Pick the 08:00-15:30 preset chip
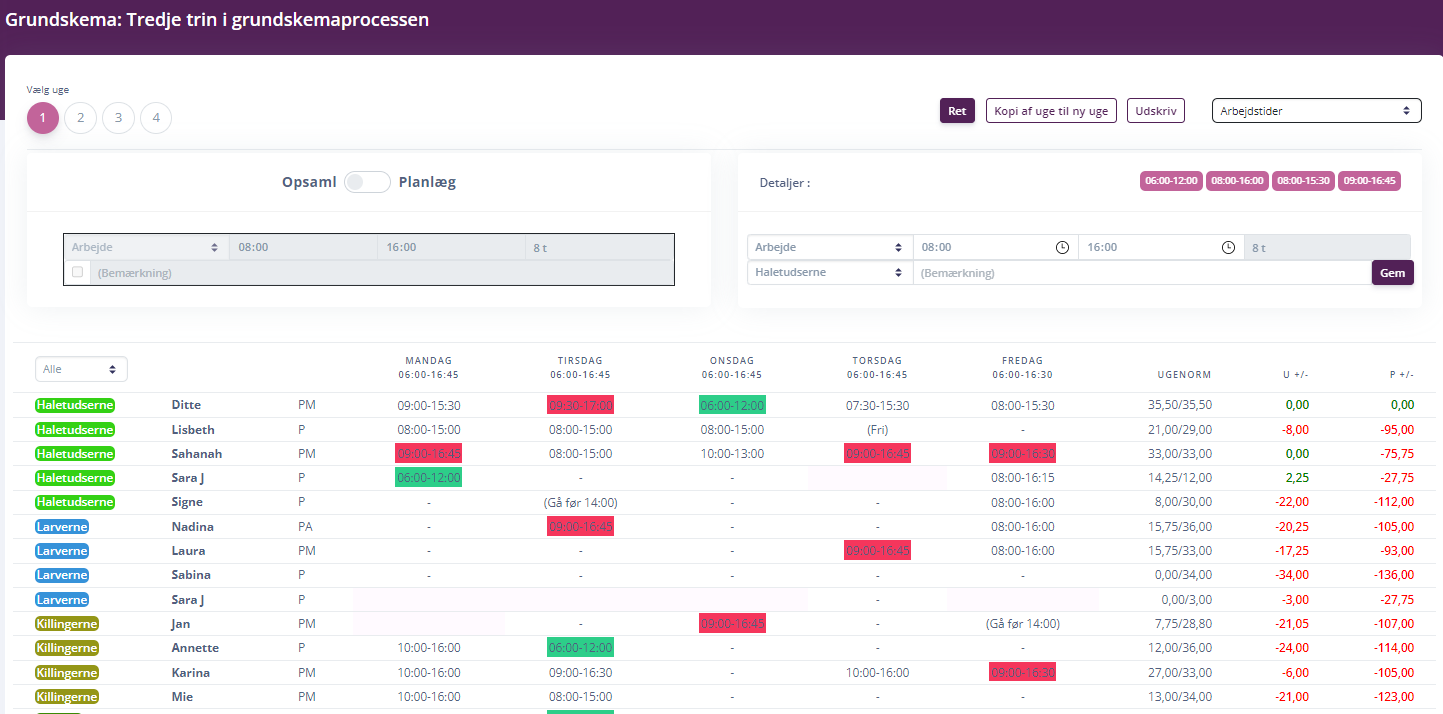Viewport: 1443px width, 714px height. click(x=1303, y=181)
